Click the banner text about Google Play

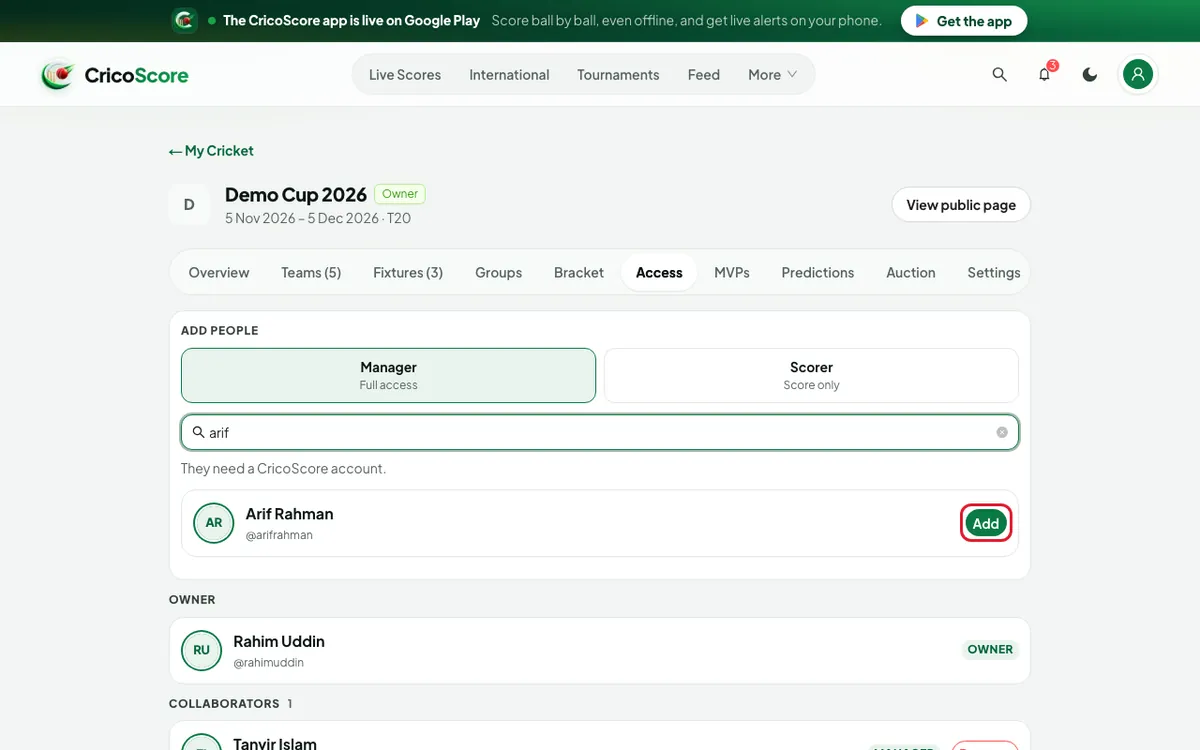(x=351, y=20)
